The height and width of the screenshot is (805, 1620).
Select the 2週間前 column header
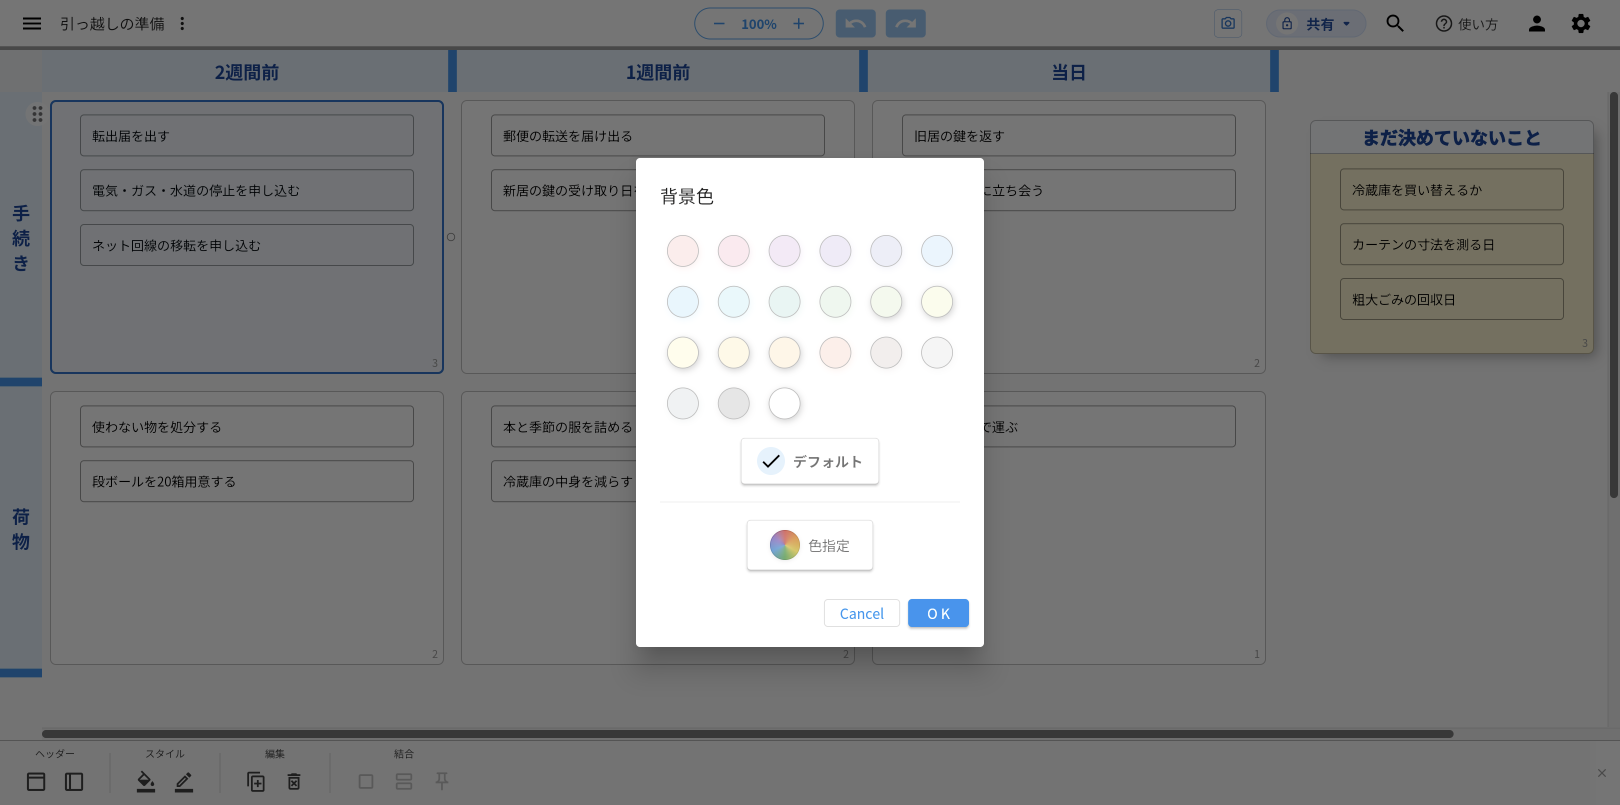(x=246, y=72)
